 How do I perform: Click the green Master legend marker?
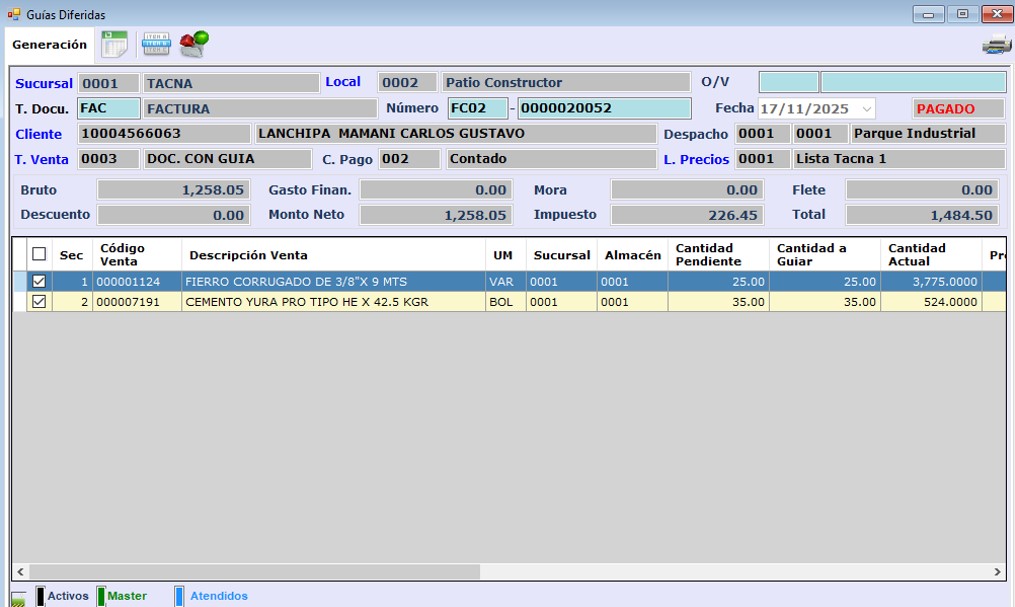pos(101,596)
